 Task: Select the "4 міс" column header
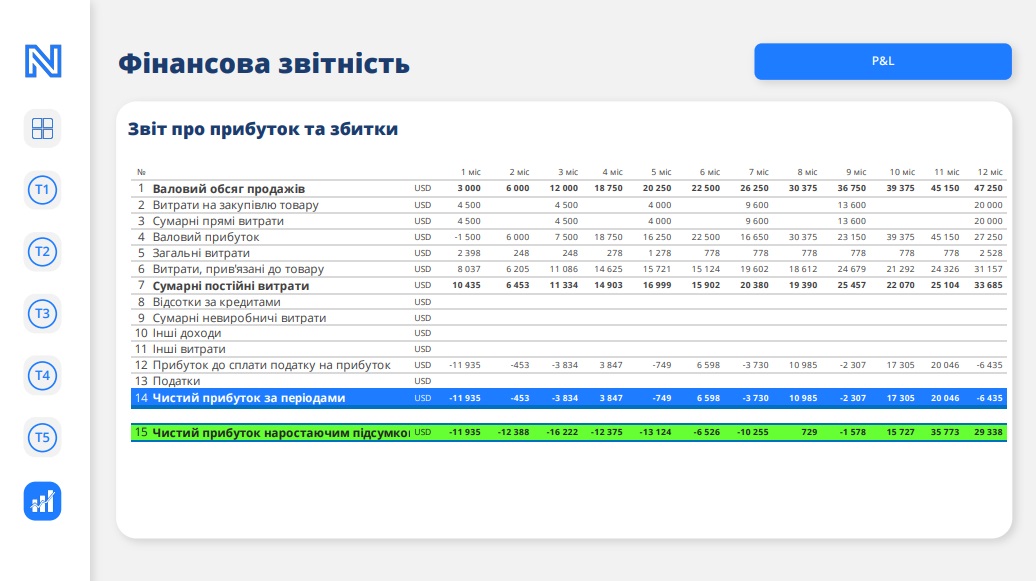612,172
